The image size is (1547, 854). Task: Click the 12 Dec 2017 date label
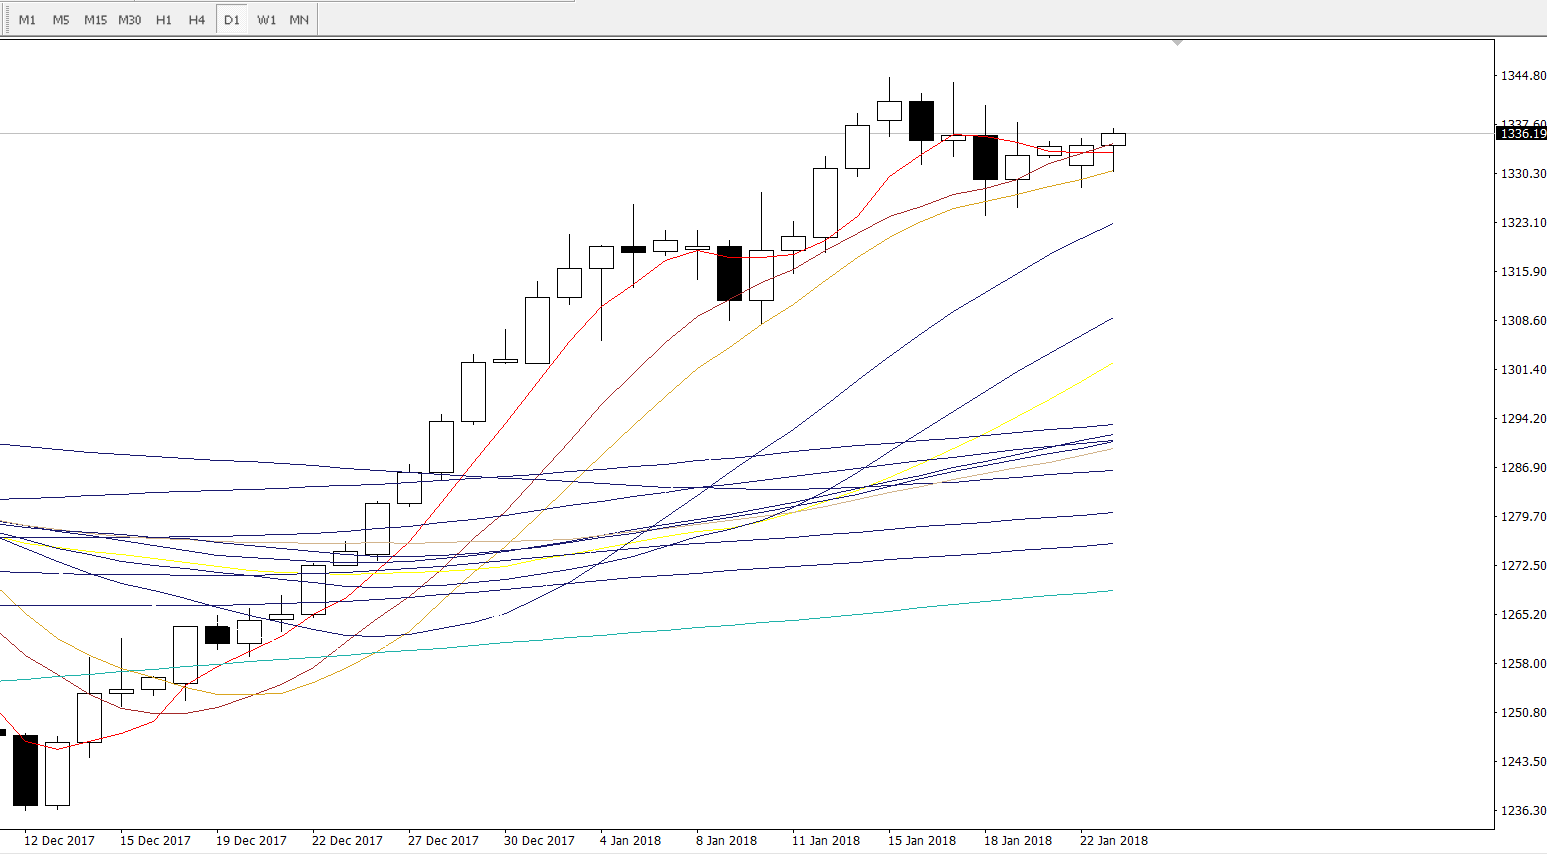(59, 841)
